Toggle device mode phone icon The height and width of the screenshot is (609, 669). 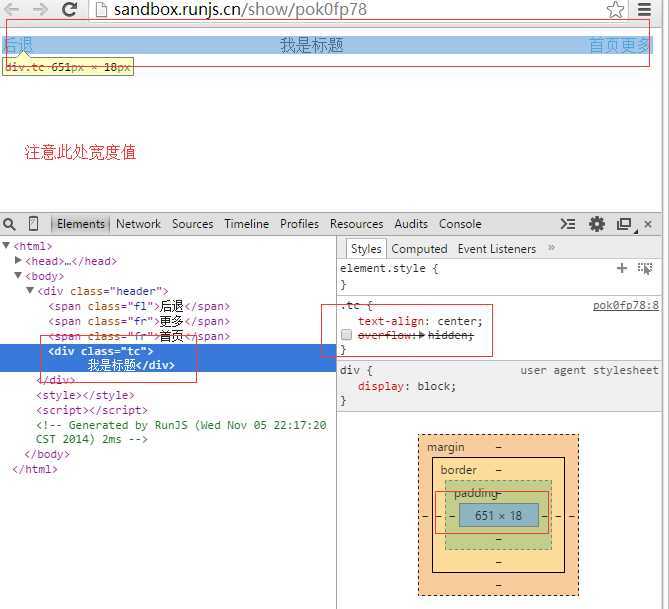[x=33, y=224]
